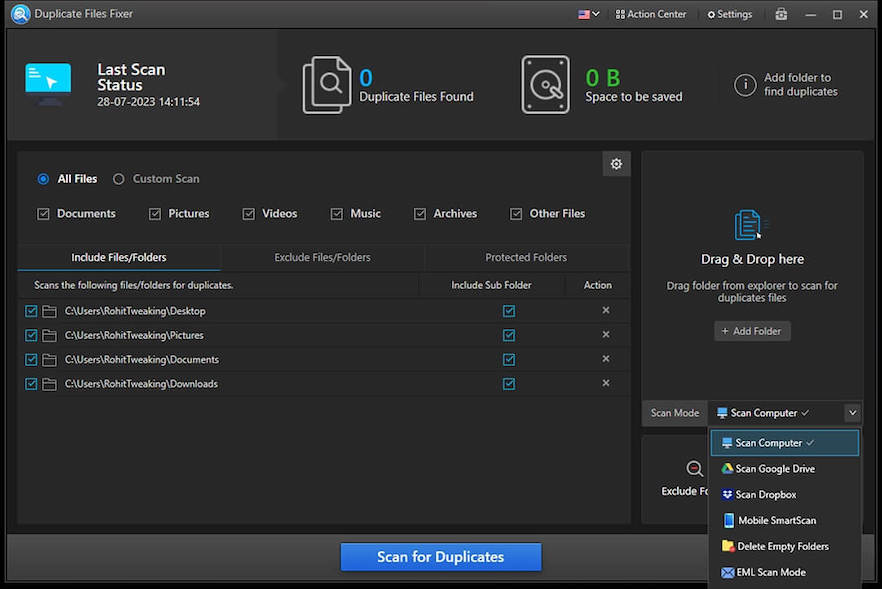Uncheck the Desktop folder row checkbox

coord(31,311)
